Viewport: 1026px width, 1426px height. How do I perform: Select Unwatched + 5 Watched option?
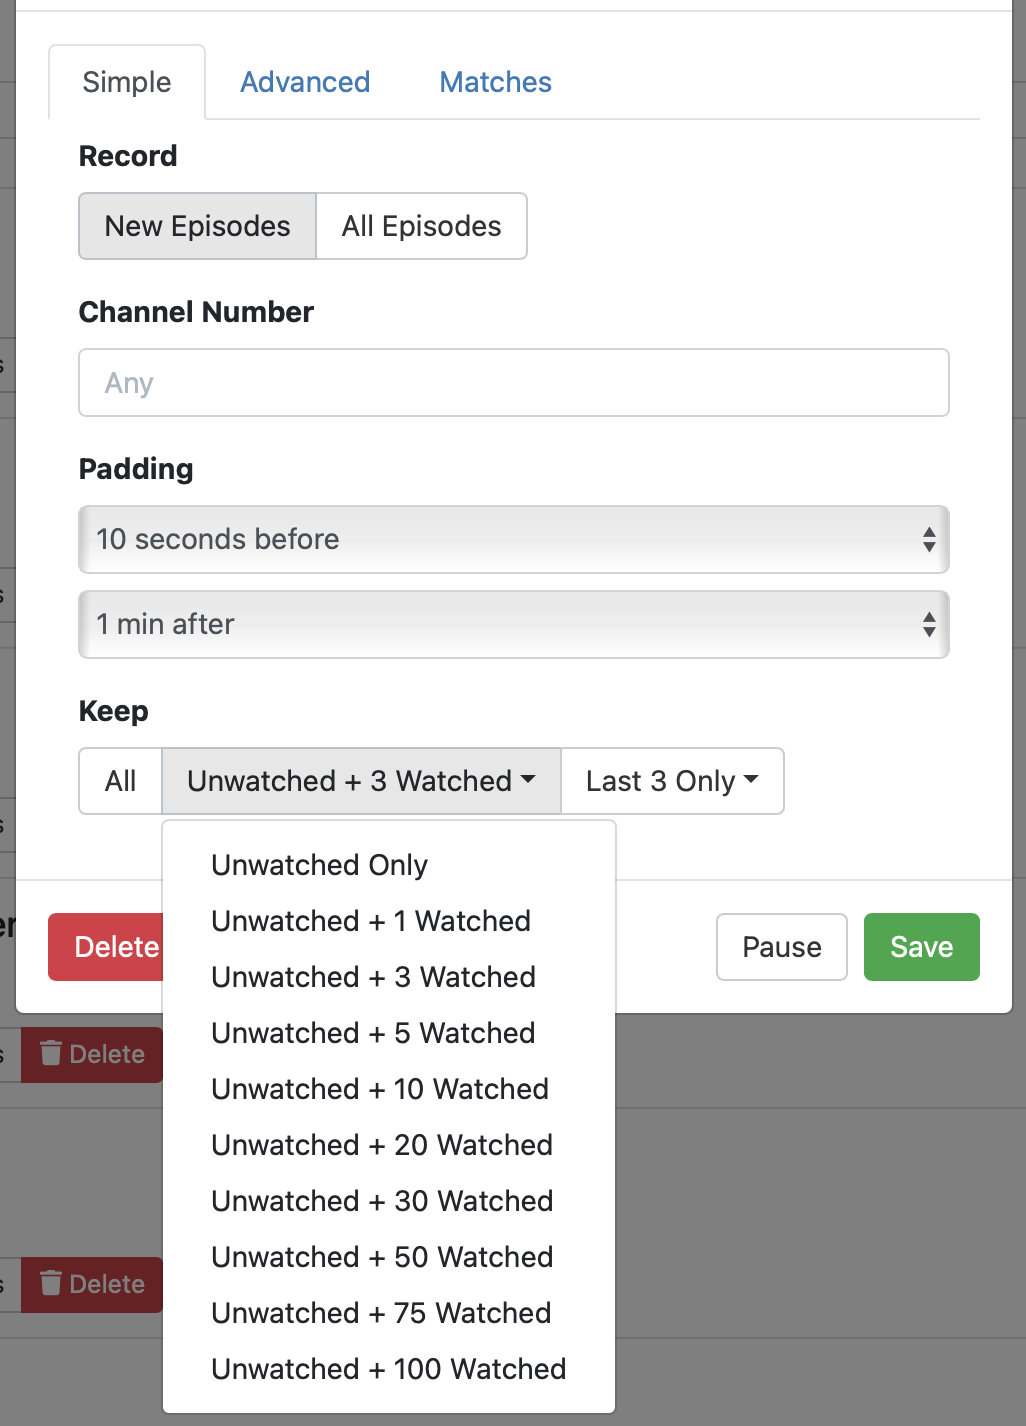[373, 1033]
